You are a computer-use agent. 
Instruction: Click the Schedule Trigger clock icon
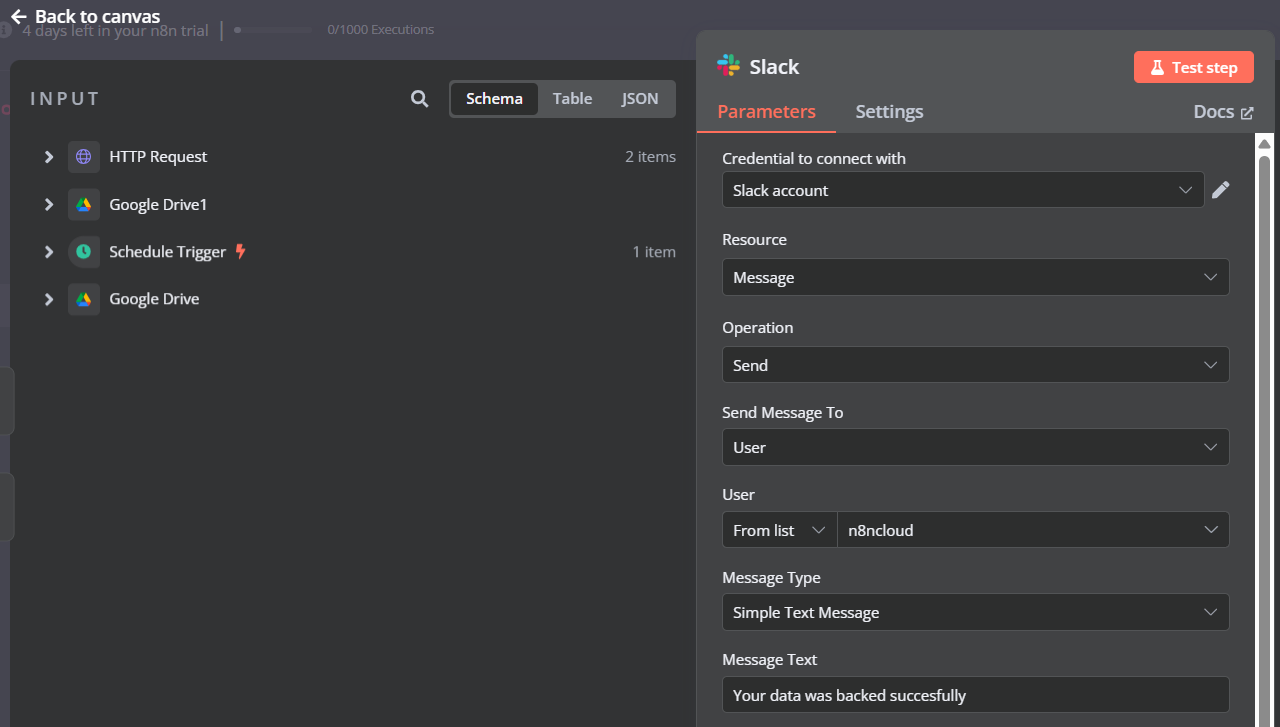83,251
